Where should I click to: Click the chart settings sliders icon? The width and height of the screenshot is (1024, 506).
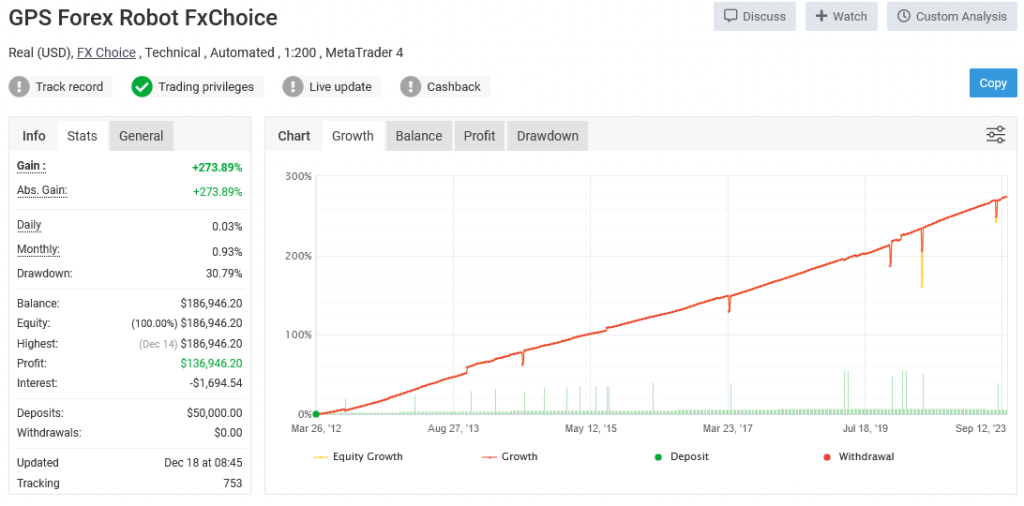[995, 135]
